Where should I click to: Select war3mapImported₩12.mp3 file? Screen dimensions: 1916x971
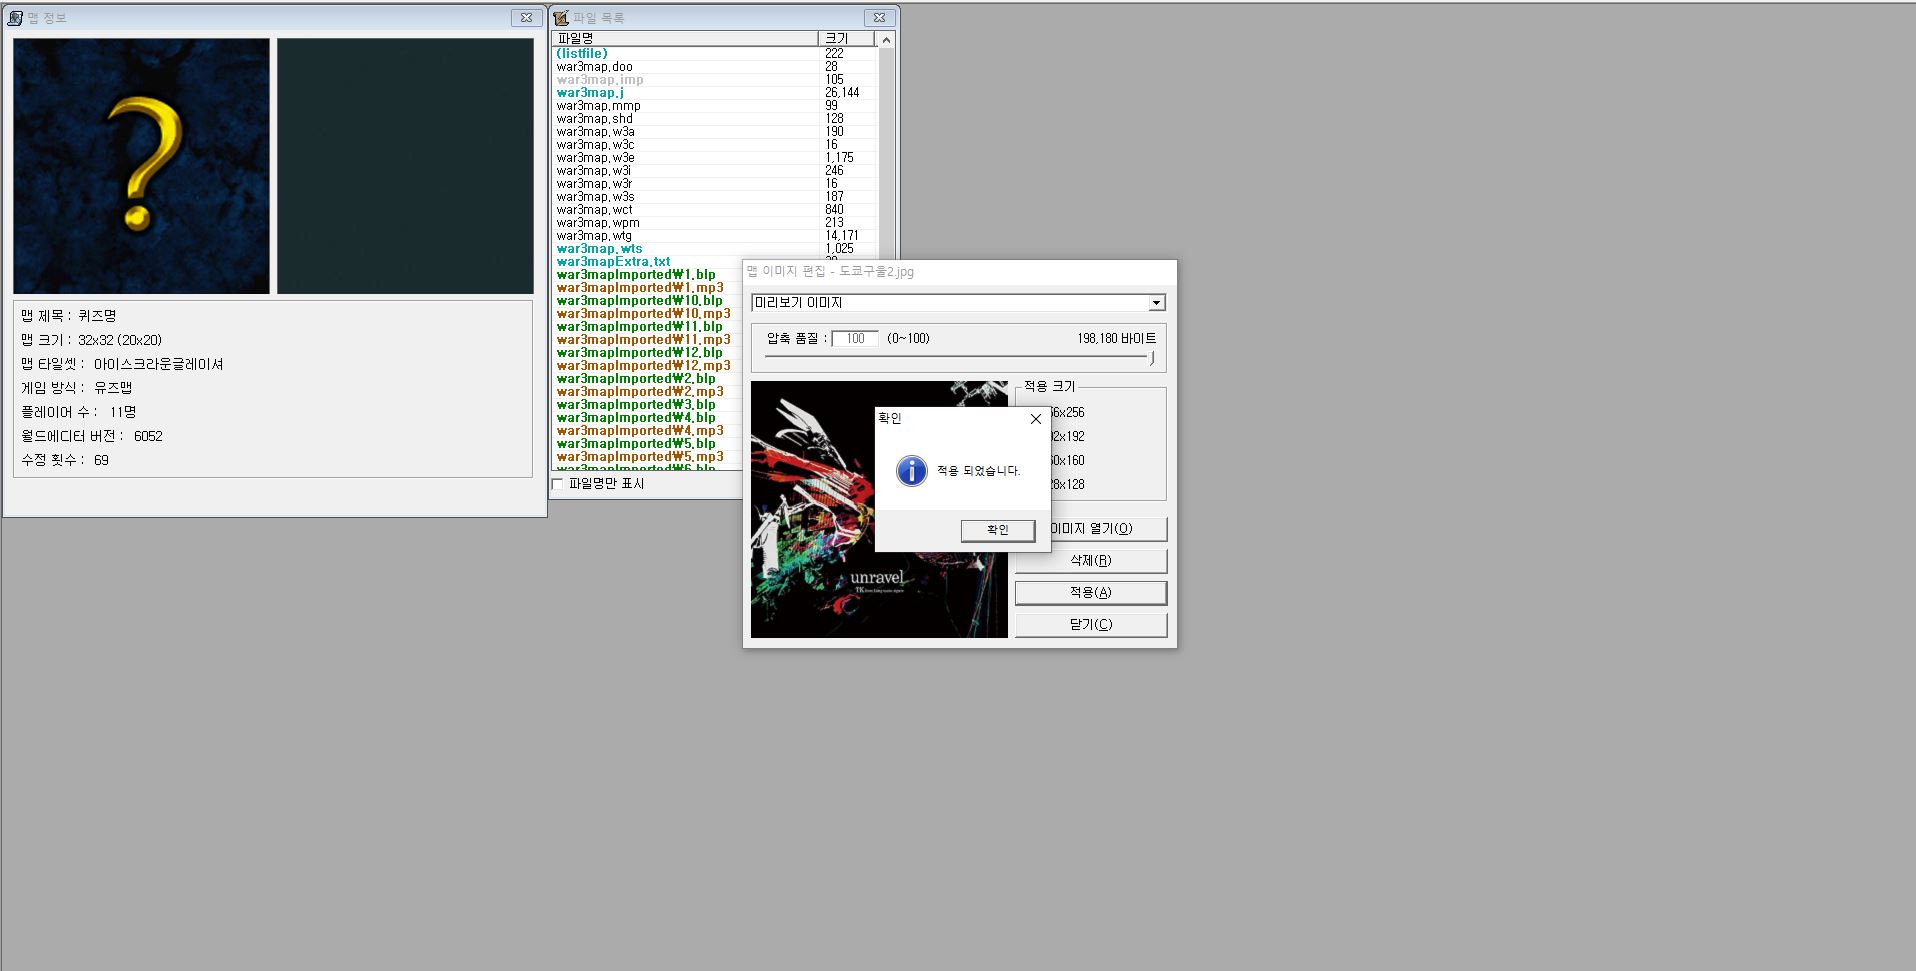click(x=643, y=366)
